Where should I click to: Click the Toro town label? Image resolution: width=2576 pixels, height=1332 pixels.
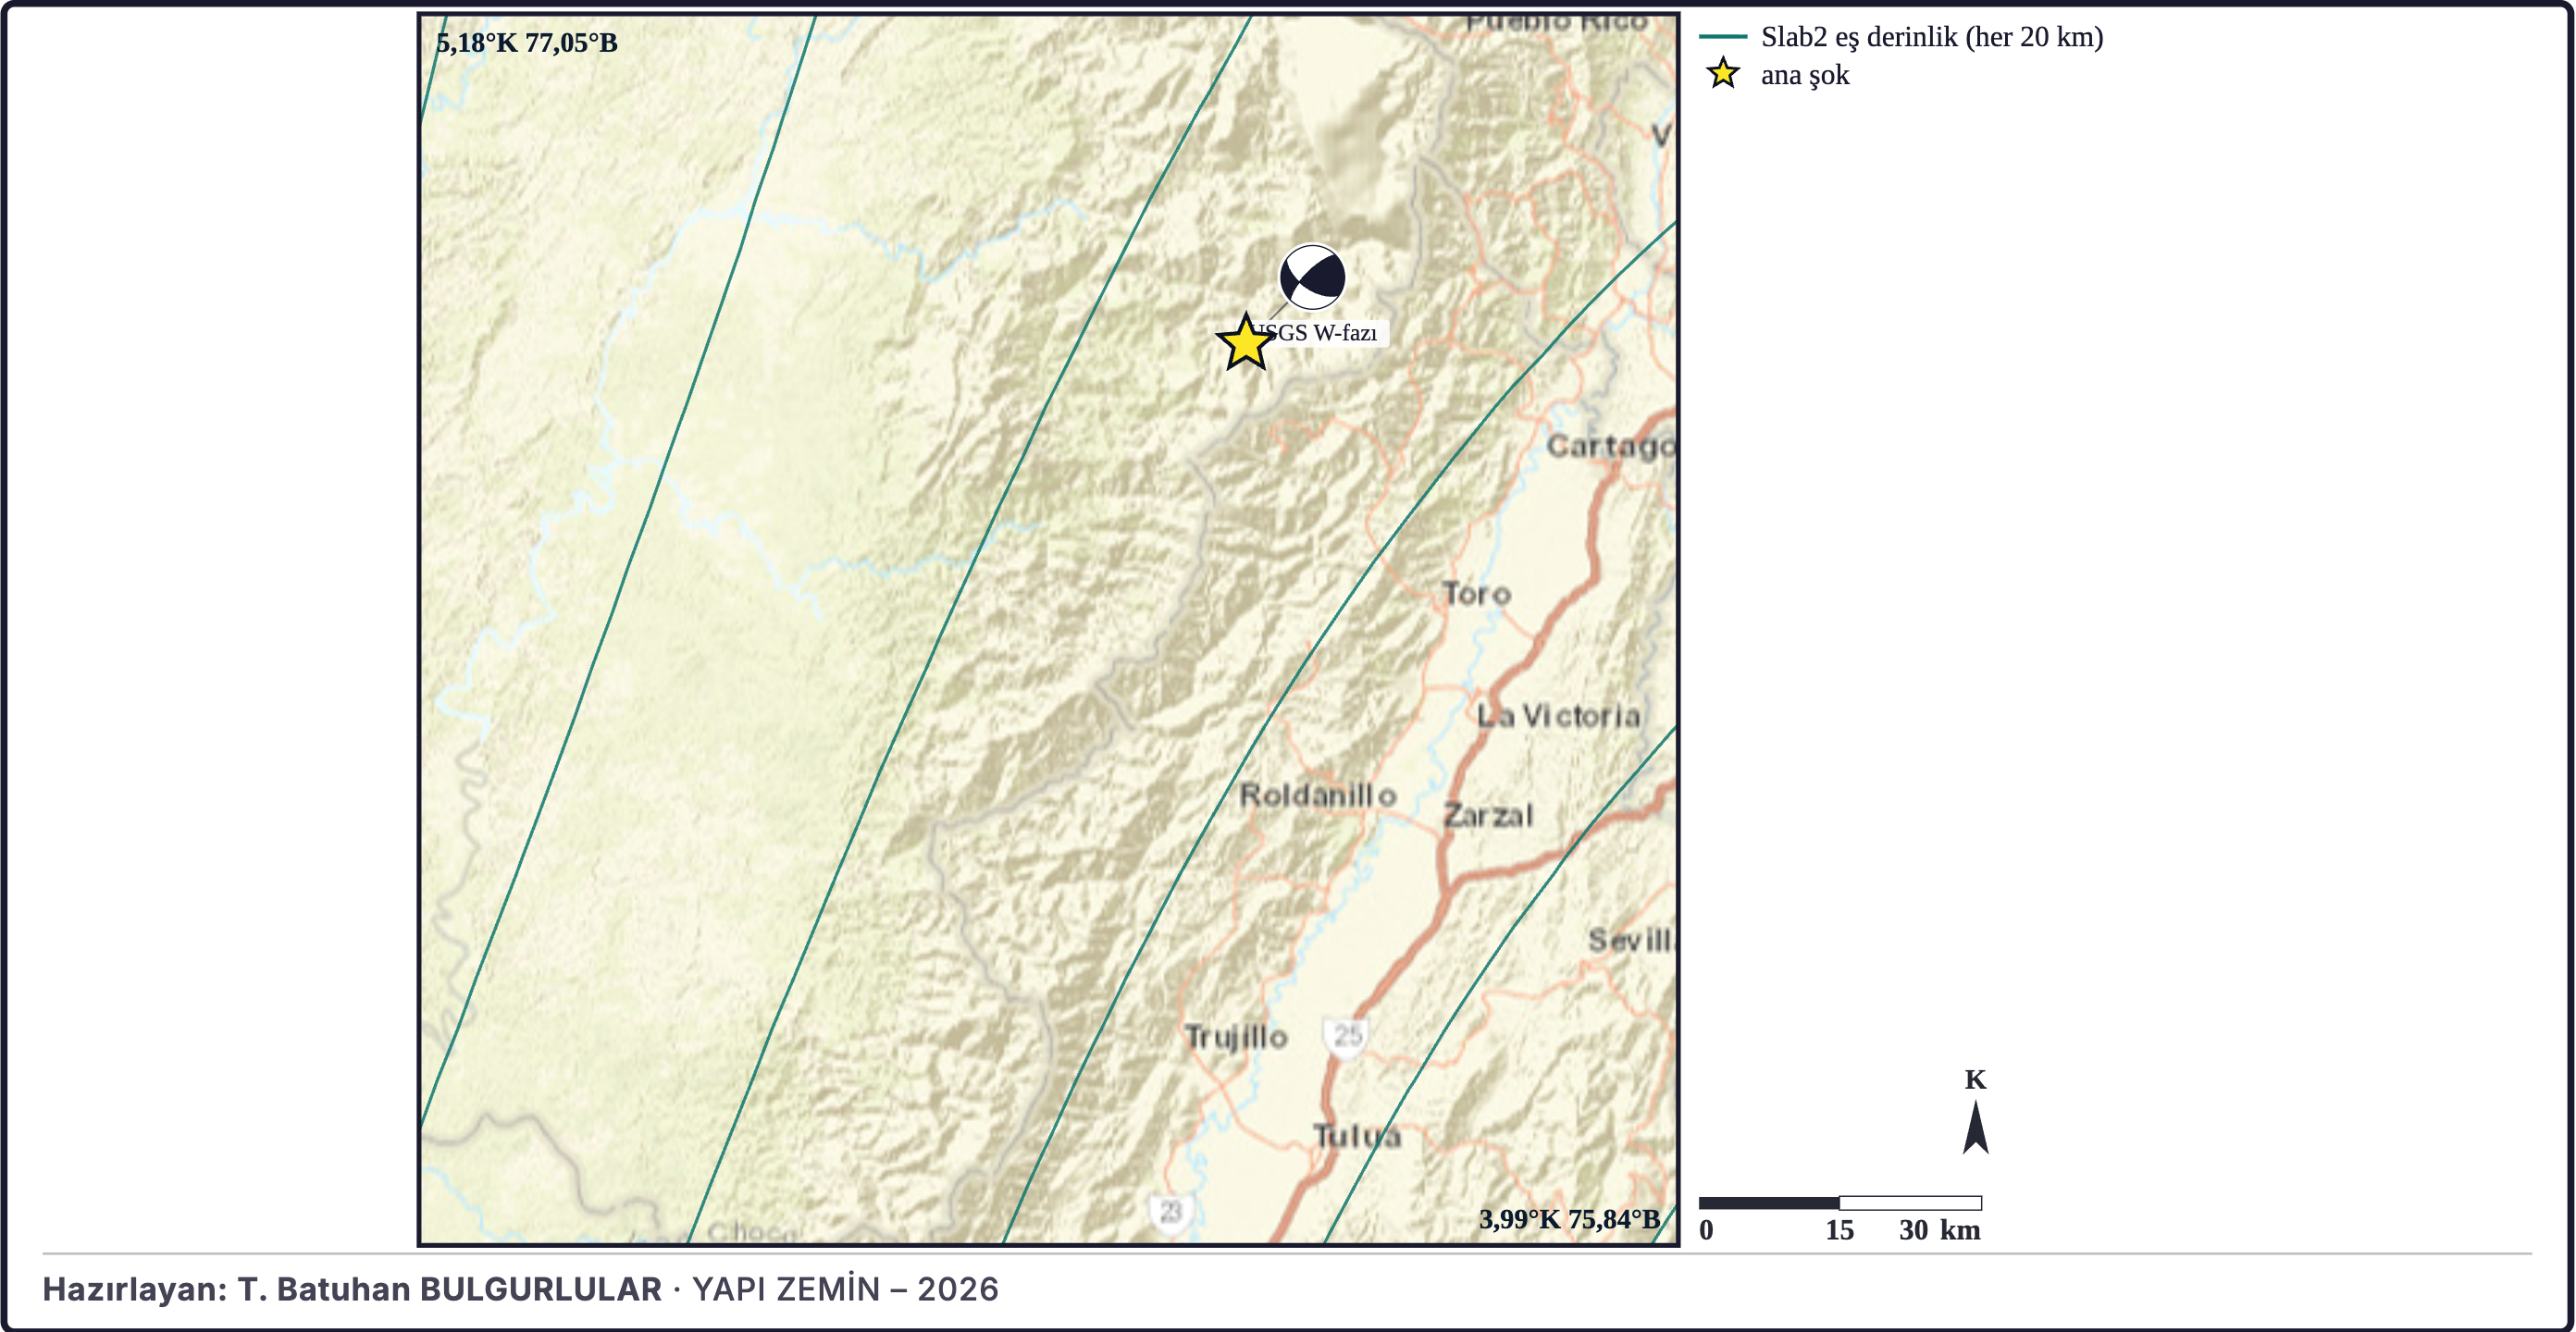(1476, 594)
